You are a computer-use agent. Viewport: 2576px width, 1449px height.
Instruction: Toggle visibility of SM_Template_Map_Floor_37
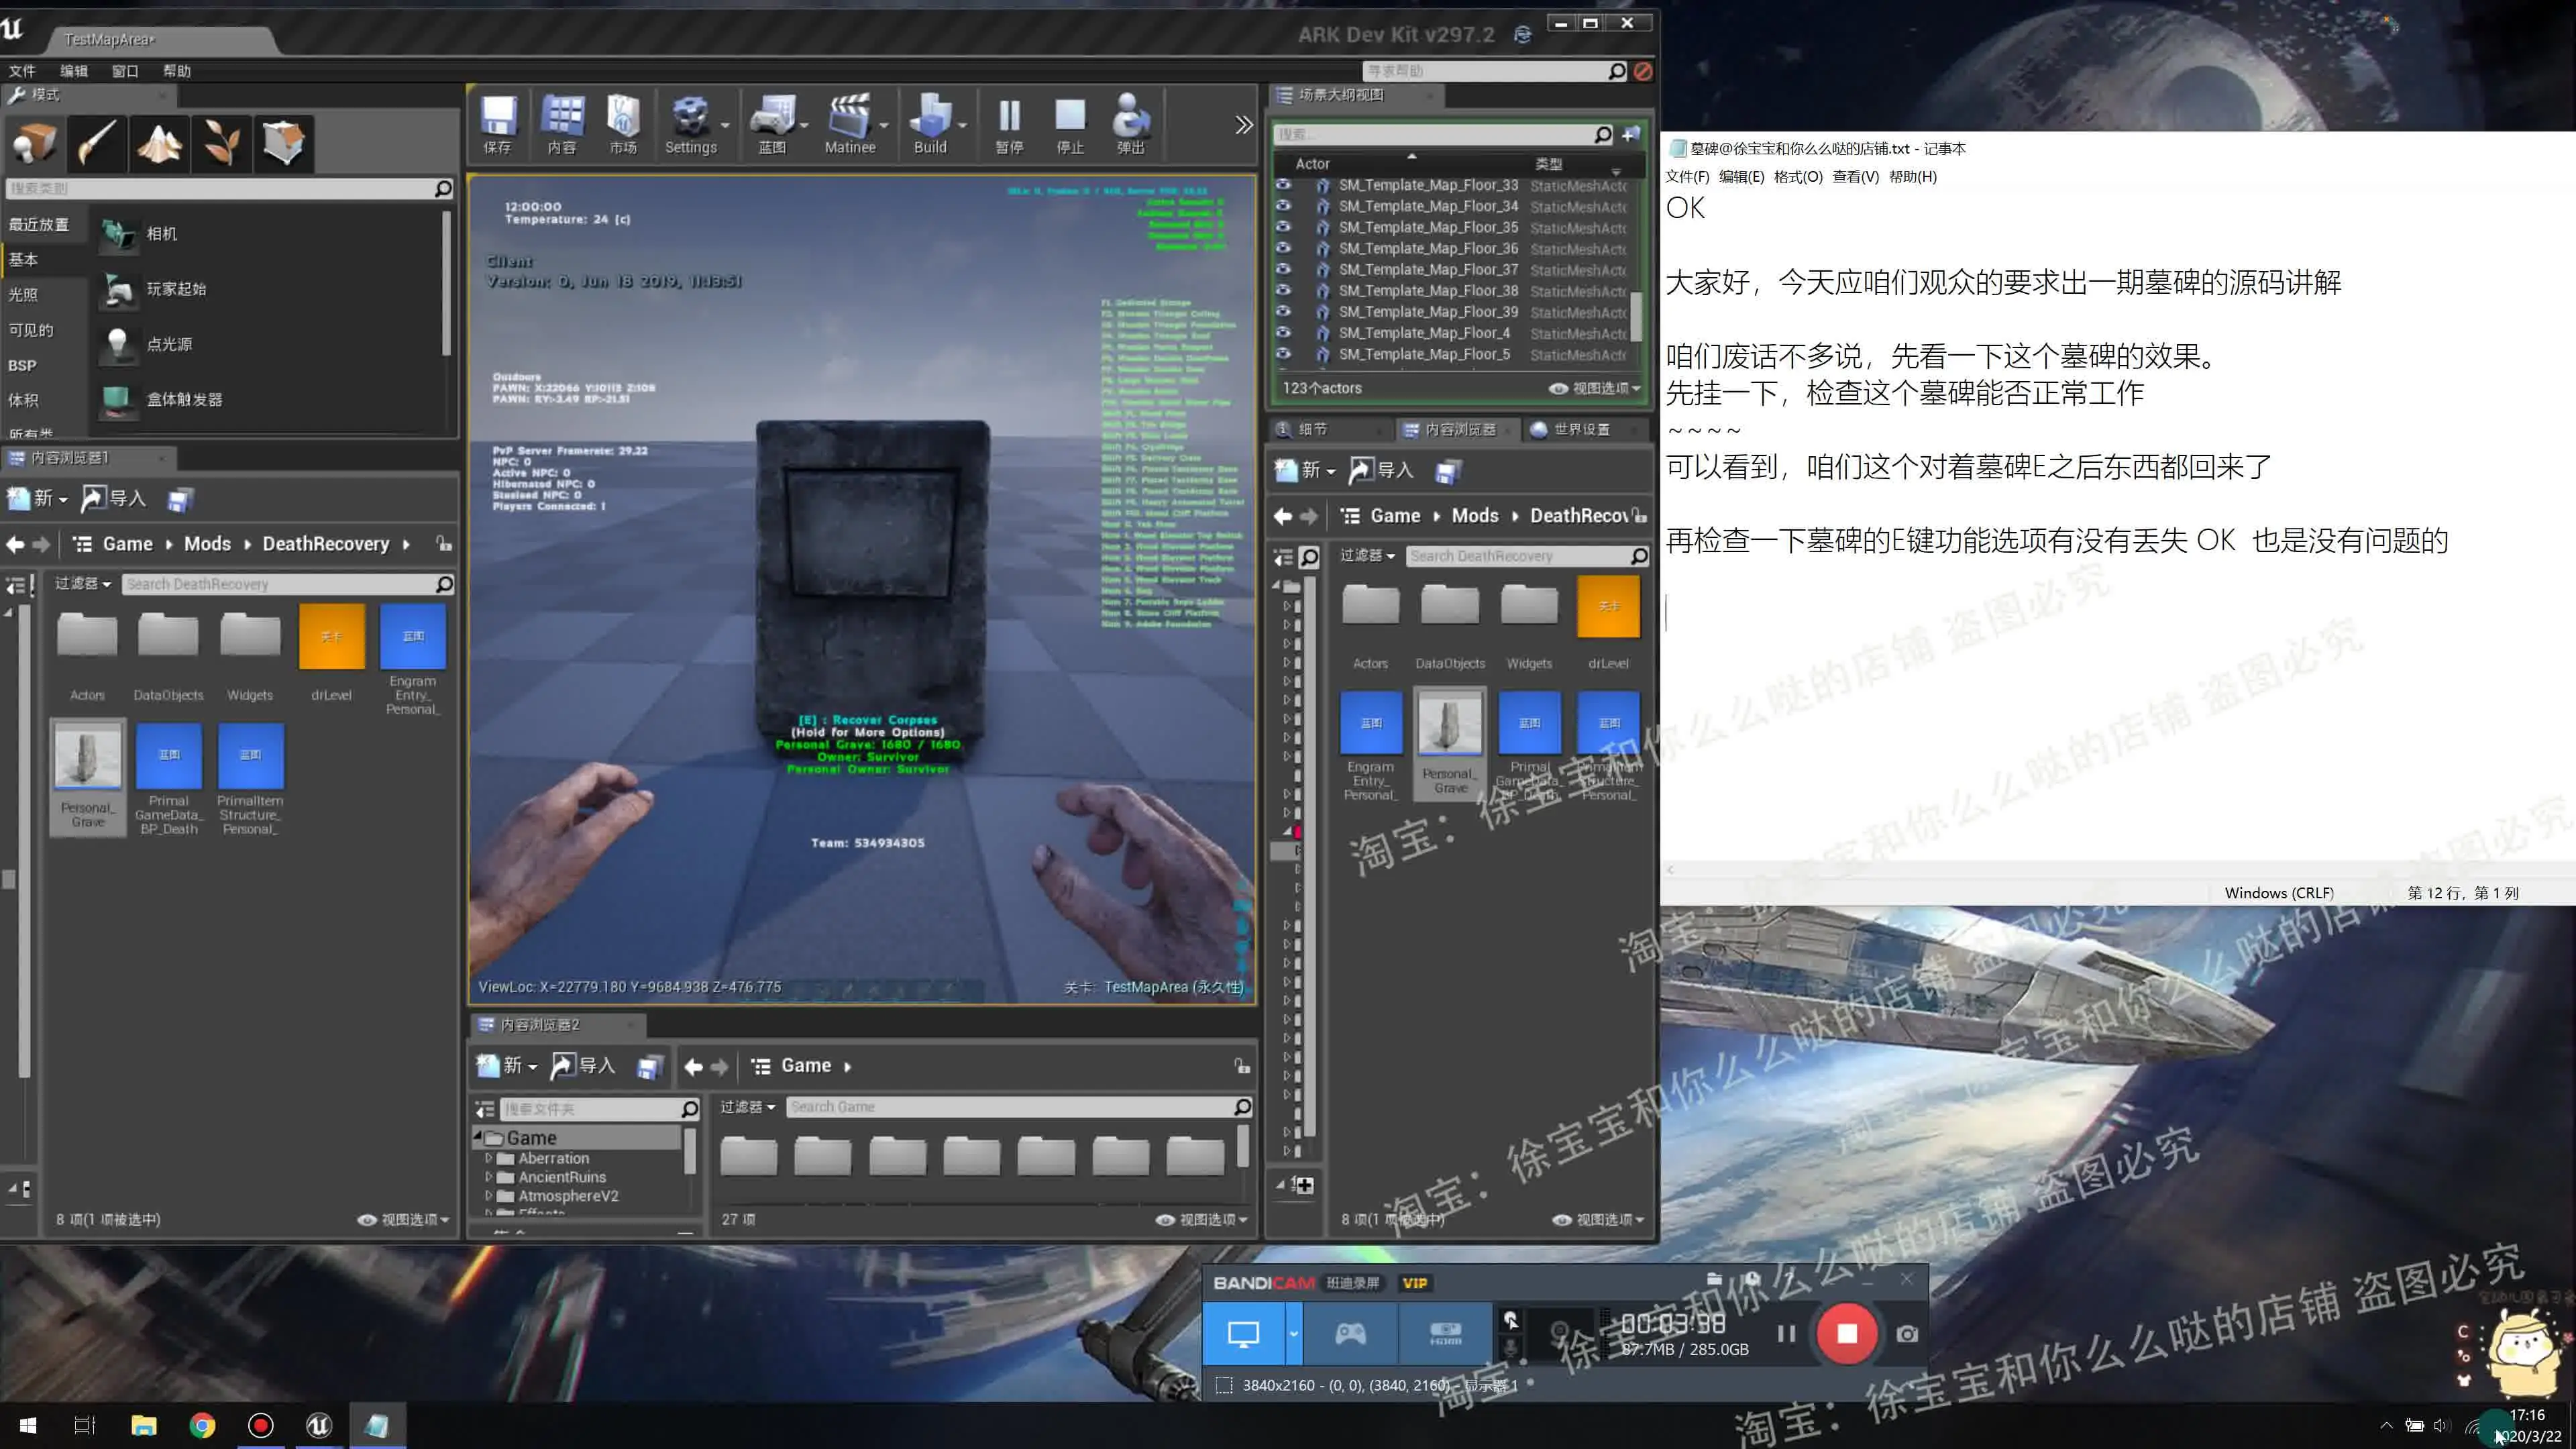click(x=1283, y=269)
